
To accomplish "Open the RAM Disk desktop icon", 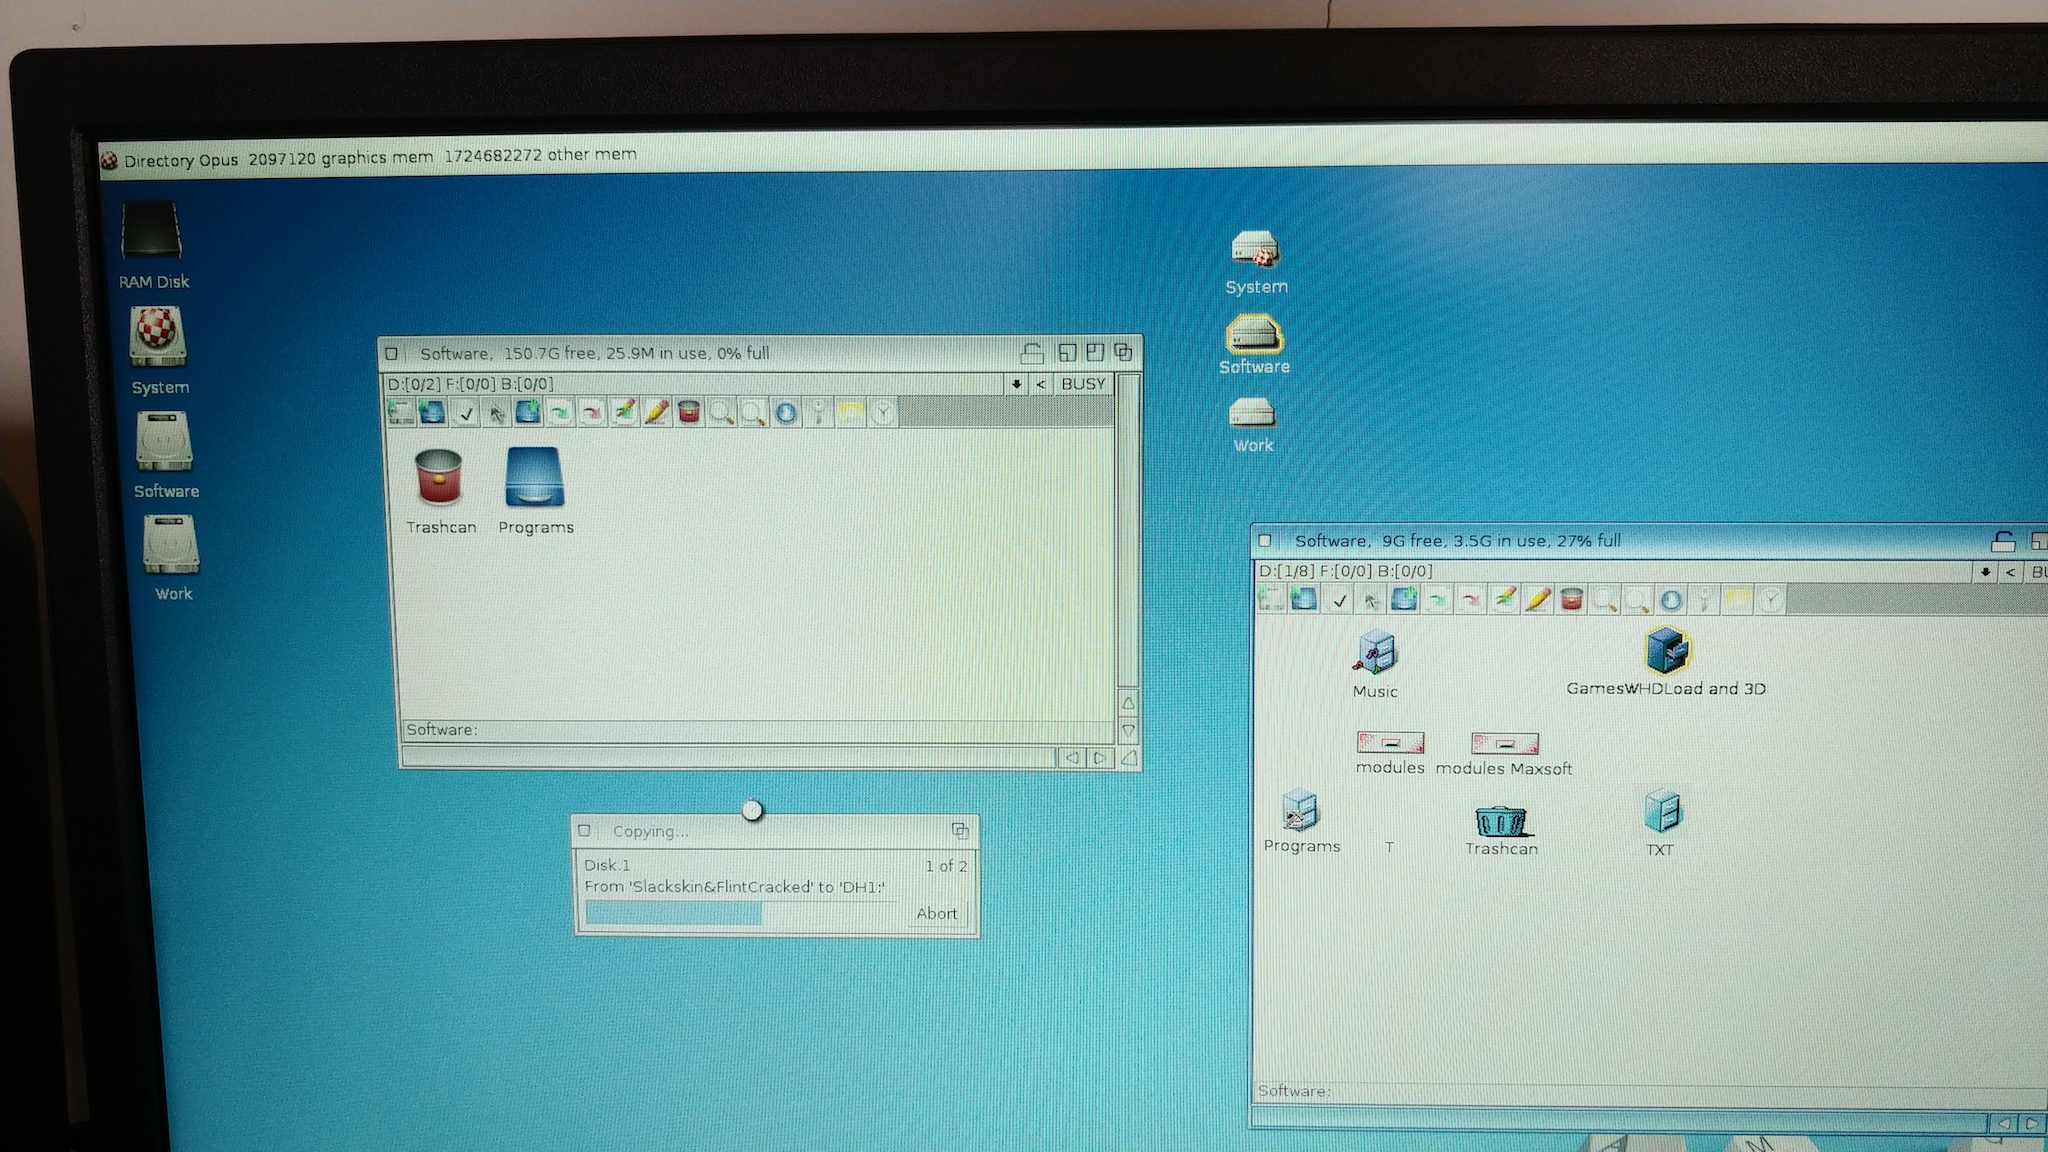I will pyautogui.click(x=151, y=231).
